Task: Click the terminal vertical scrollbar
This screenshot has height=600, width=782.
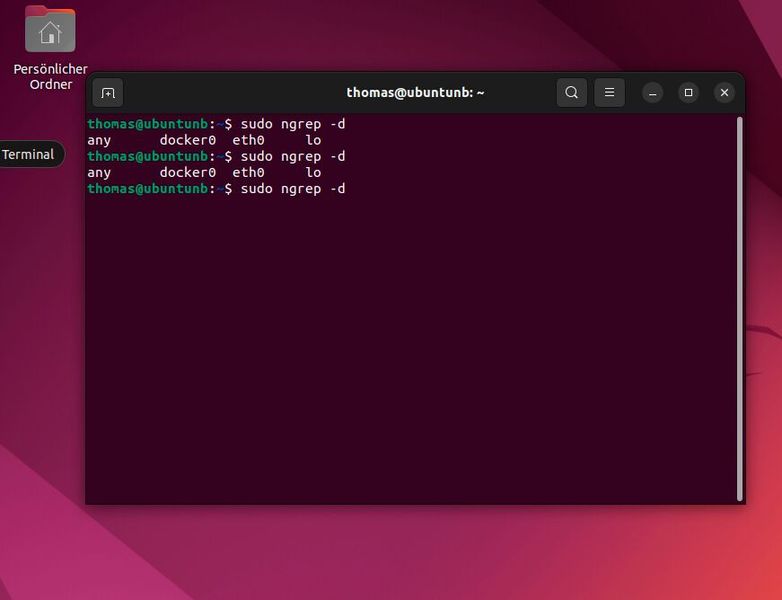Action: tap(740, 309)
